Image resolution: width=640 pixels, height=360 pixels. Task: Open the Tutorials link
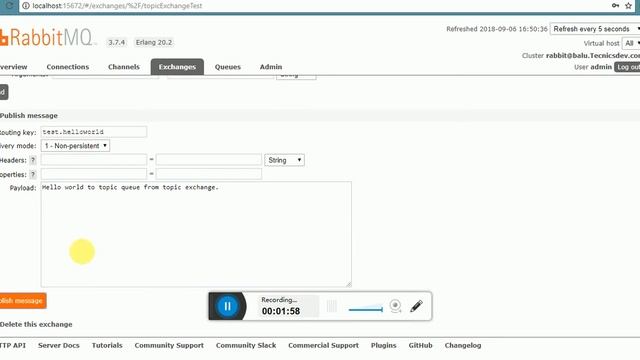click(x=107, y=345)
